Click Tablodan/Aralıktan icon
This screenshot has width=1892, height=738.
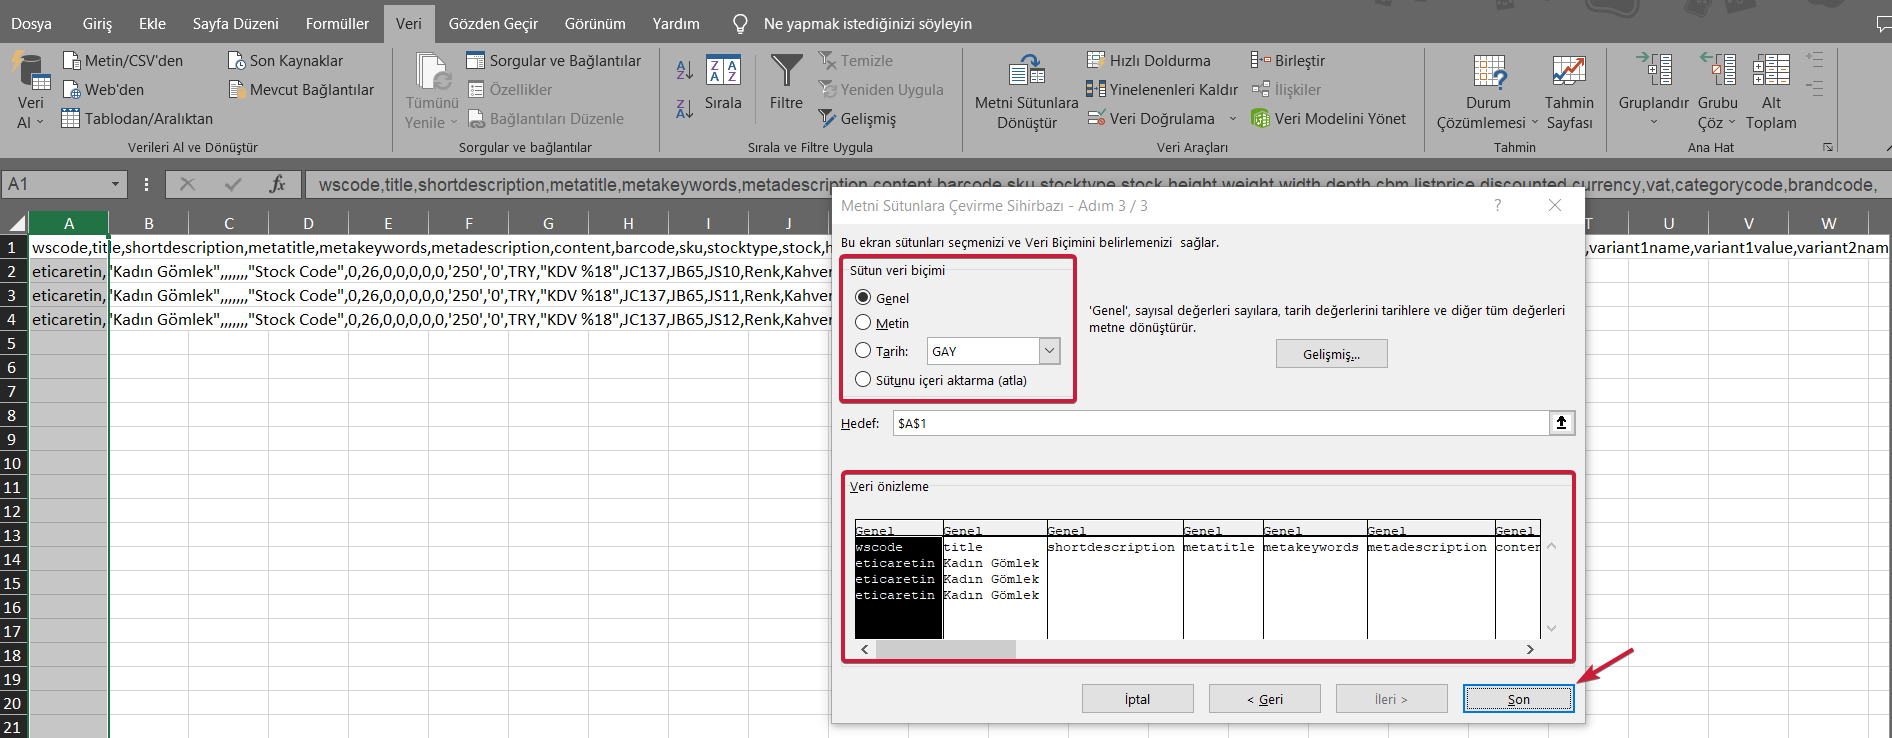click(x=71, y=118)
